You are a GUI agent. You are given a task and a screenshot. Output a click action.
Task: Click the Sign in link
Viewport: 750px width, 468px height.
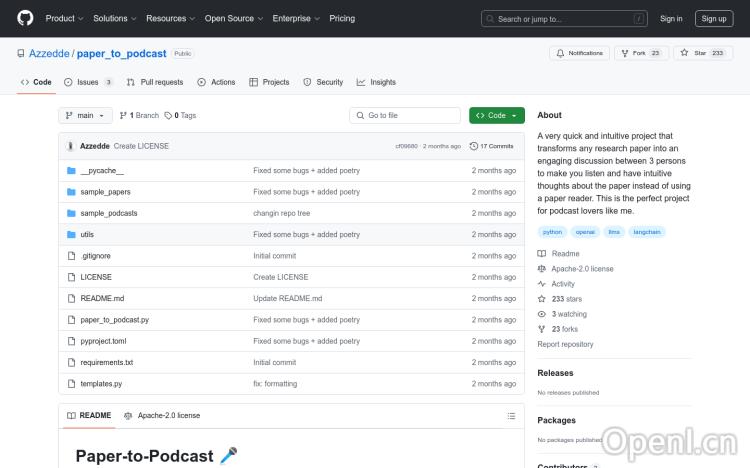671,18
